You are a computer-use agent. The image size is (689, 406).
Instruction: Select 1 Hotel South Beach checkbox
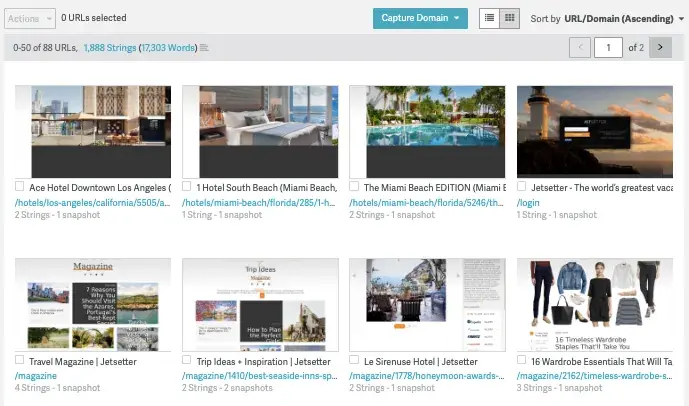(186, 186)
